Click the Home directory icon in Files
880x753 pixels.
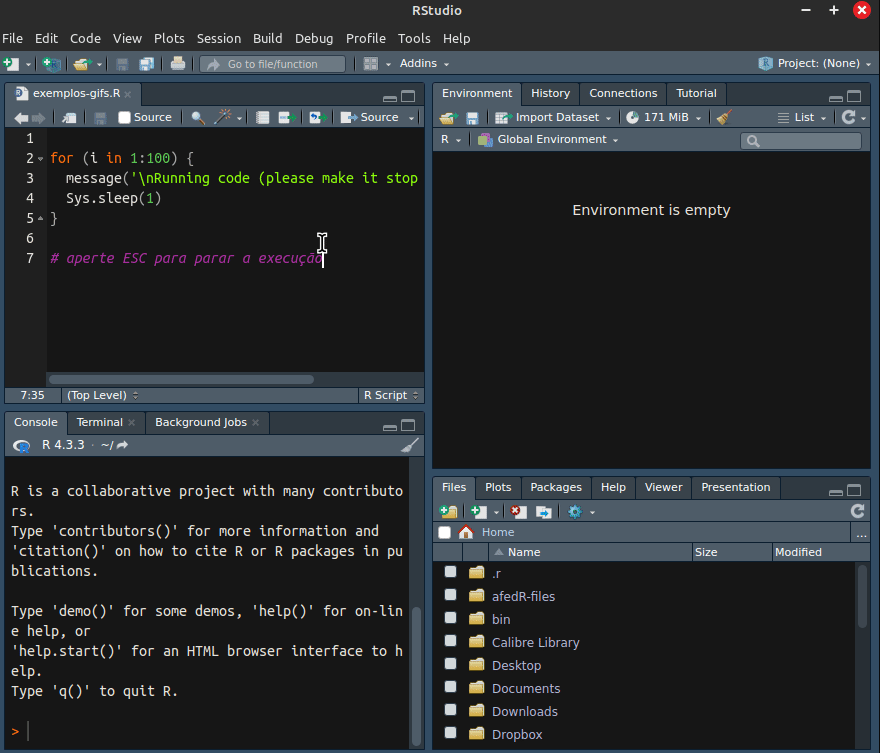pos(466,532)
